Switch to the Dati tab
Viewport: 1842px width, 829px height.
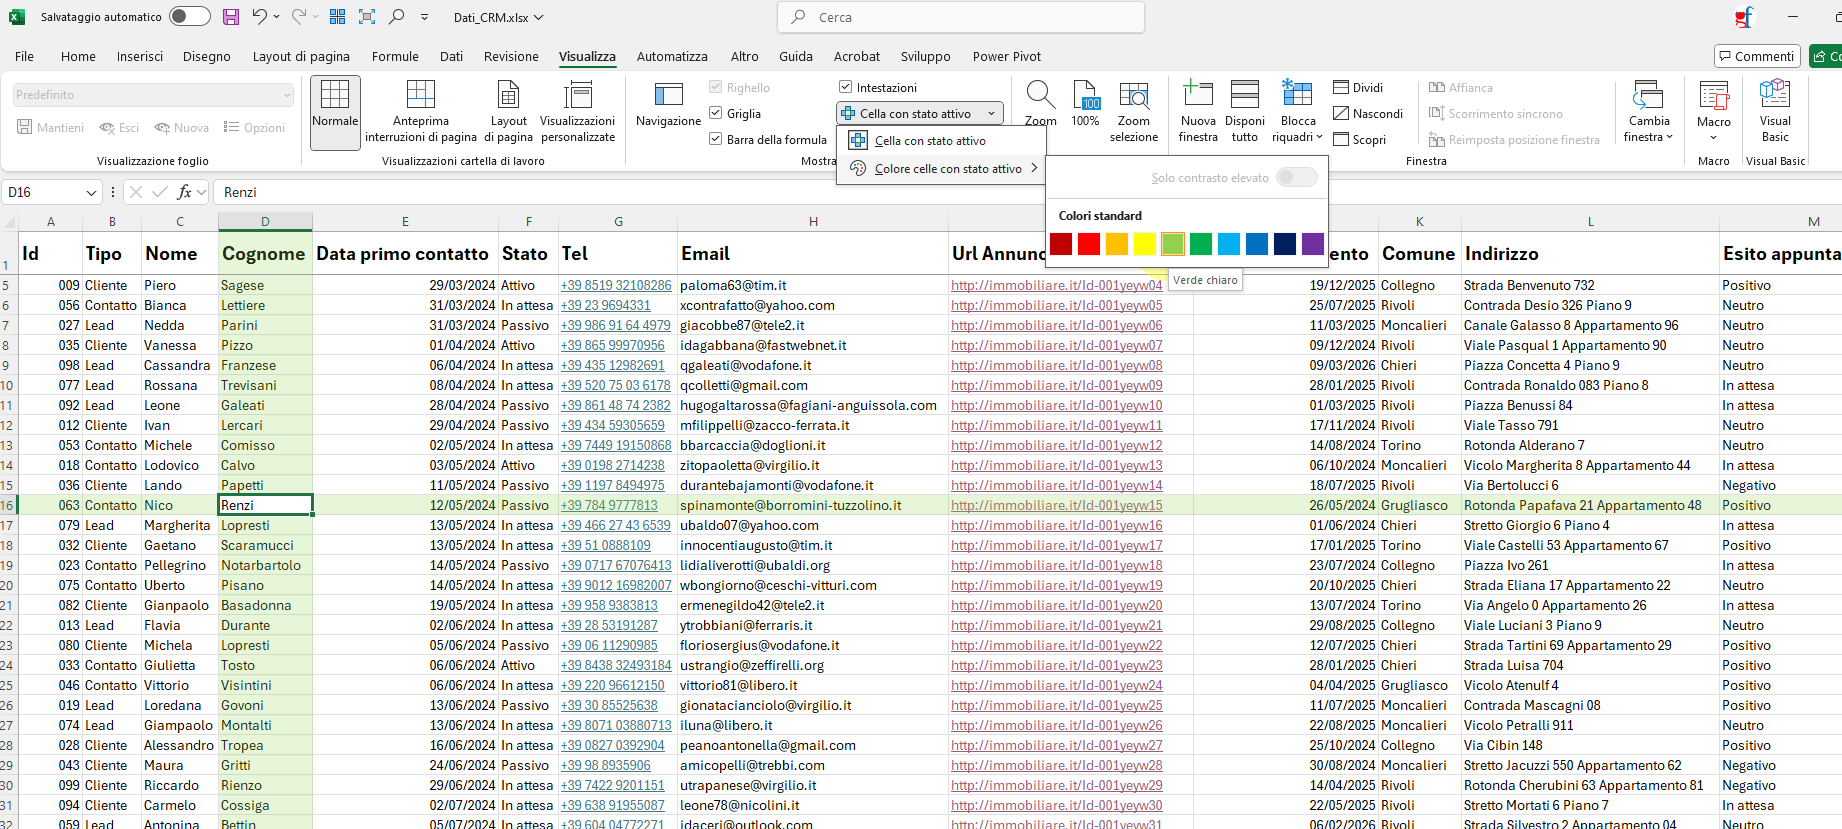(452, 57)
